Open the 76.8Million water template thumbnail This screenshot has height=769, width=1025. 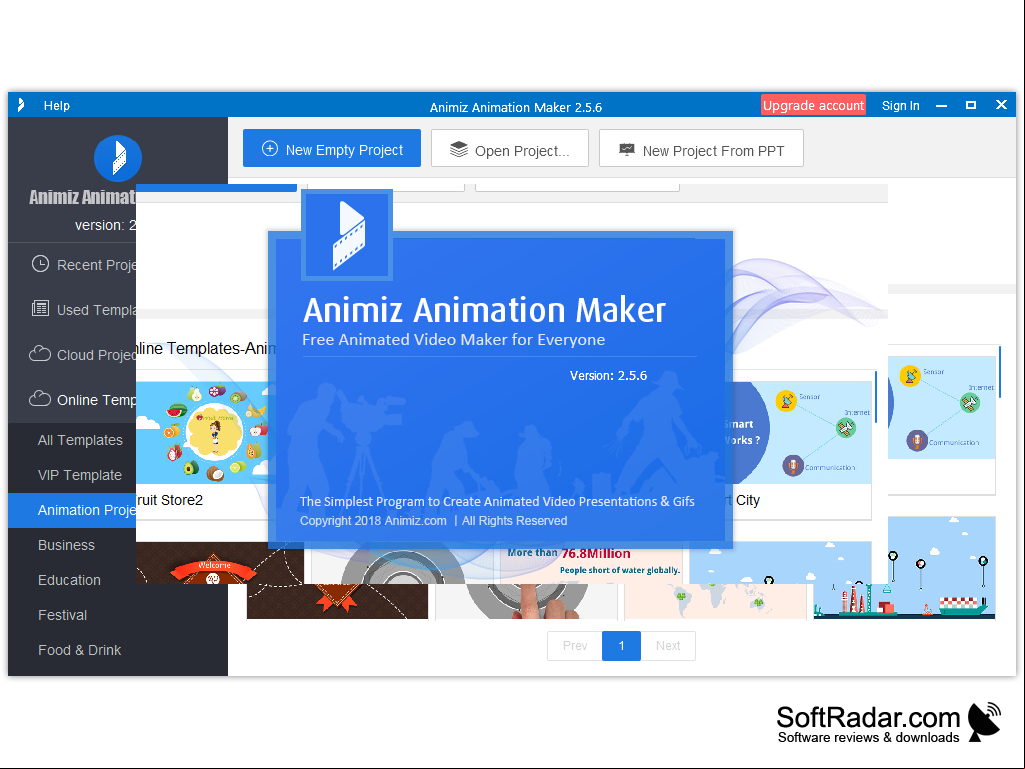tap(594, 562)
